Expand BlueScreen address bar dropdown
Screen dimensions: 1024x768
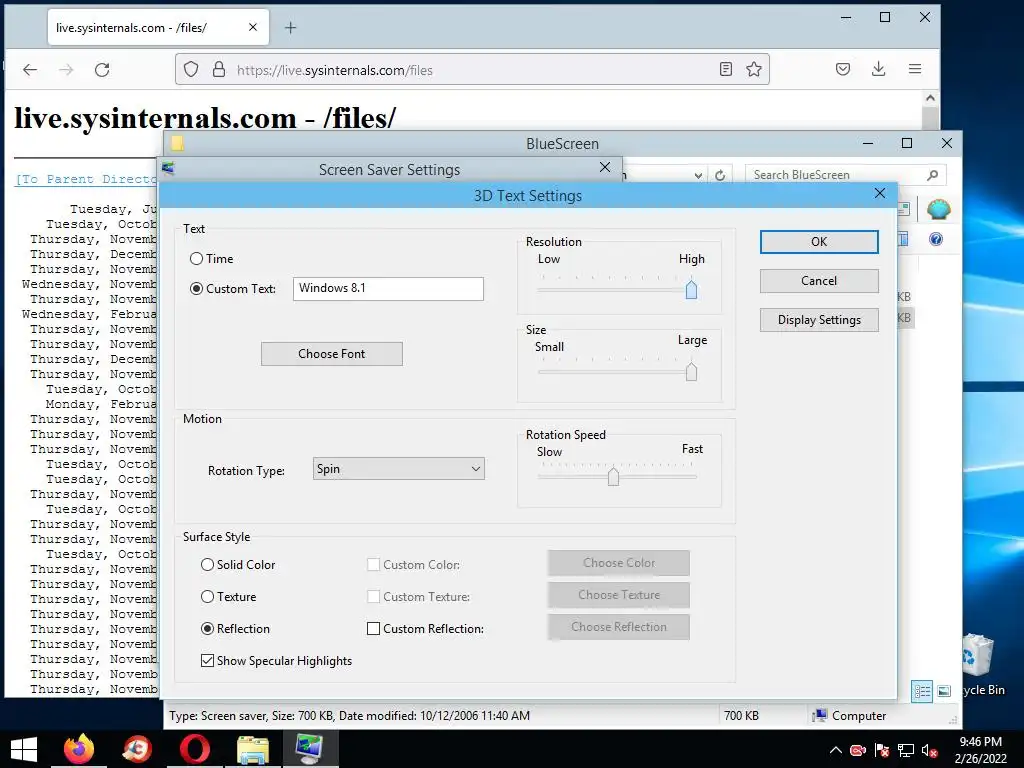(x=698, y=175)
